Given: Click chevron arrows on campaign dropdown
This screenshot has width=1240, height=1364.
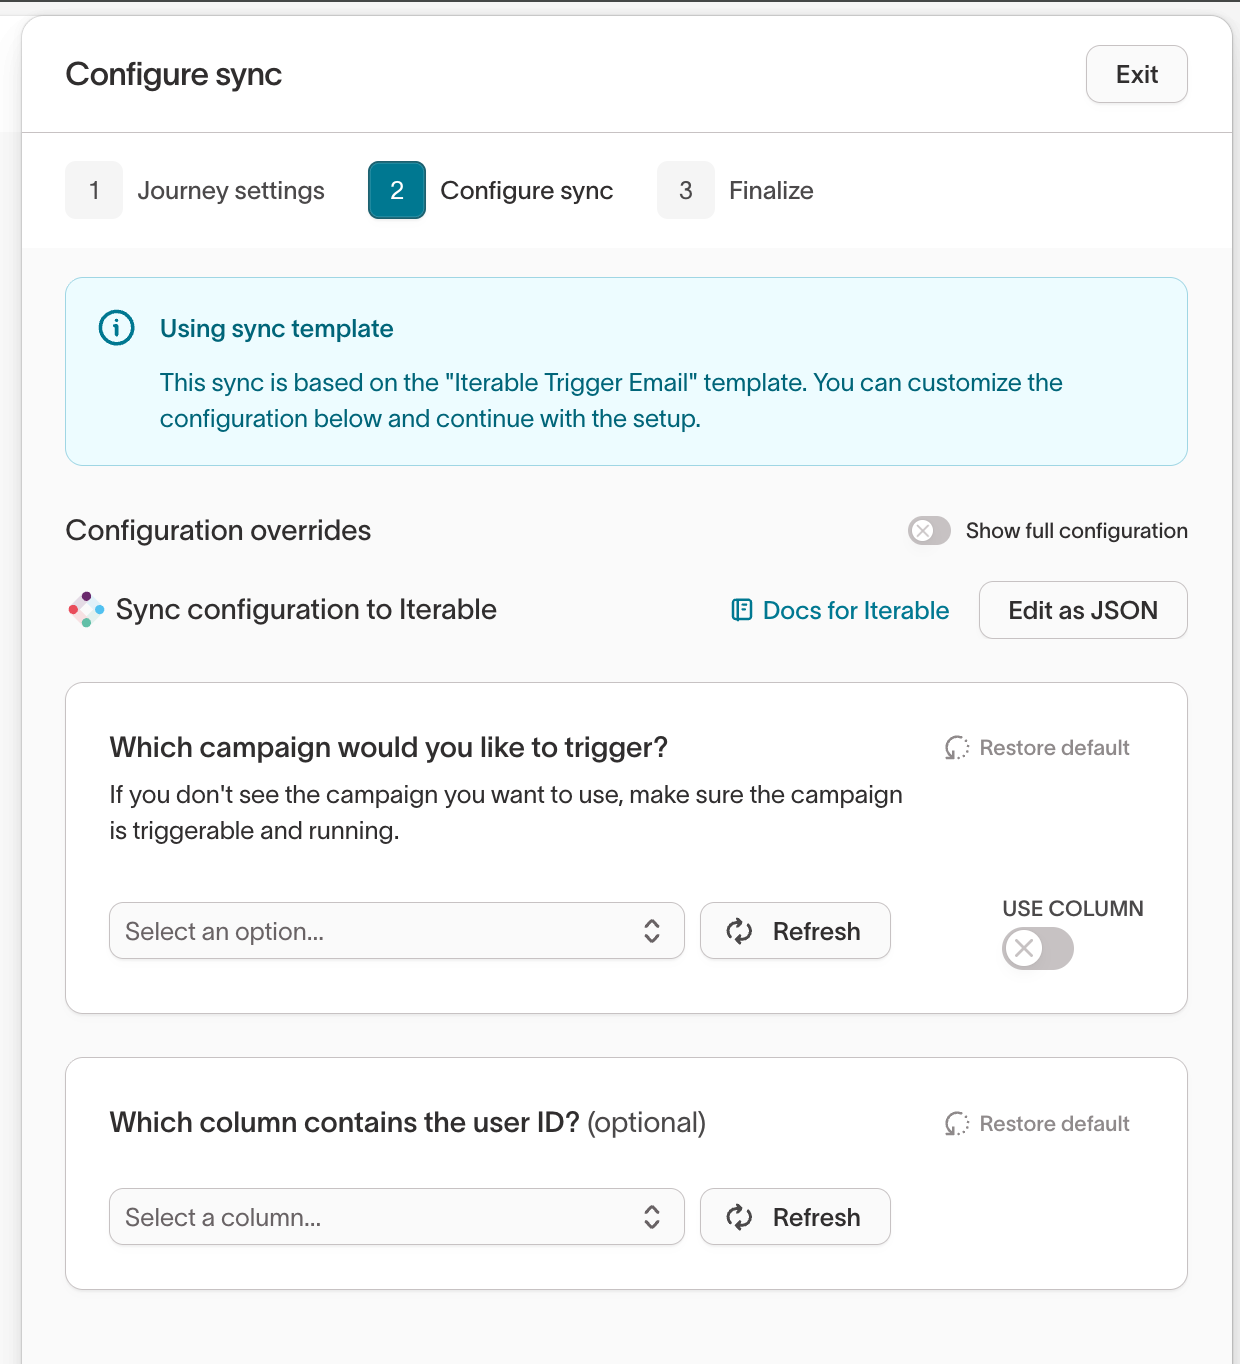Looking at the screenshot, I should [x=652, y=931].
